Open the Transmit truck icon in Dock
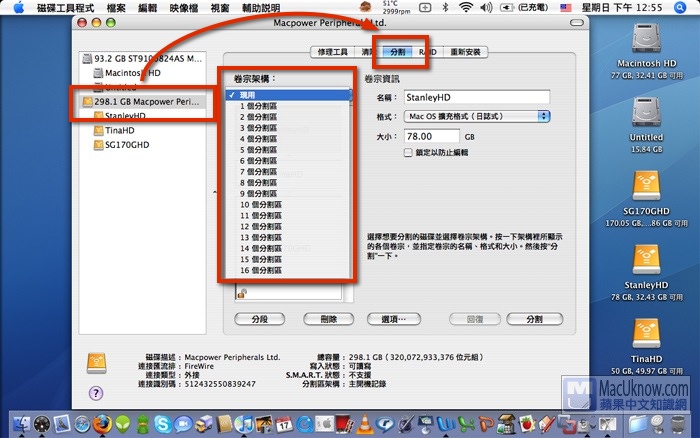700x438 pixels. tap(204, 424)
